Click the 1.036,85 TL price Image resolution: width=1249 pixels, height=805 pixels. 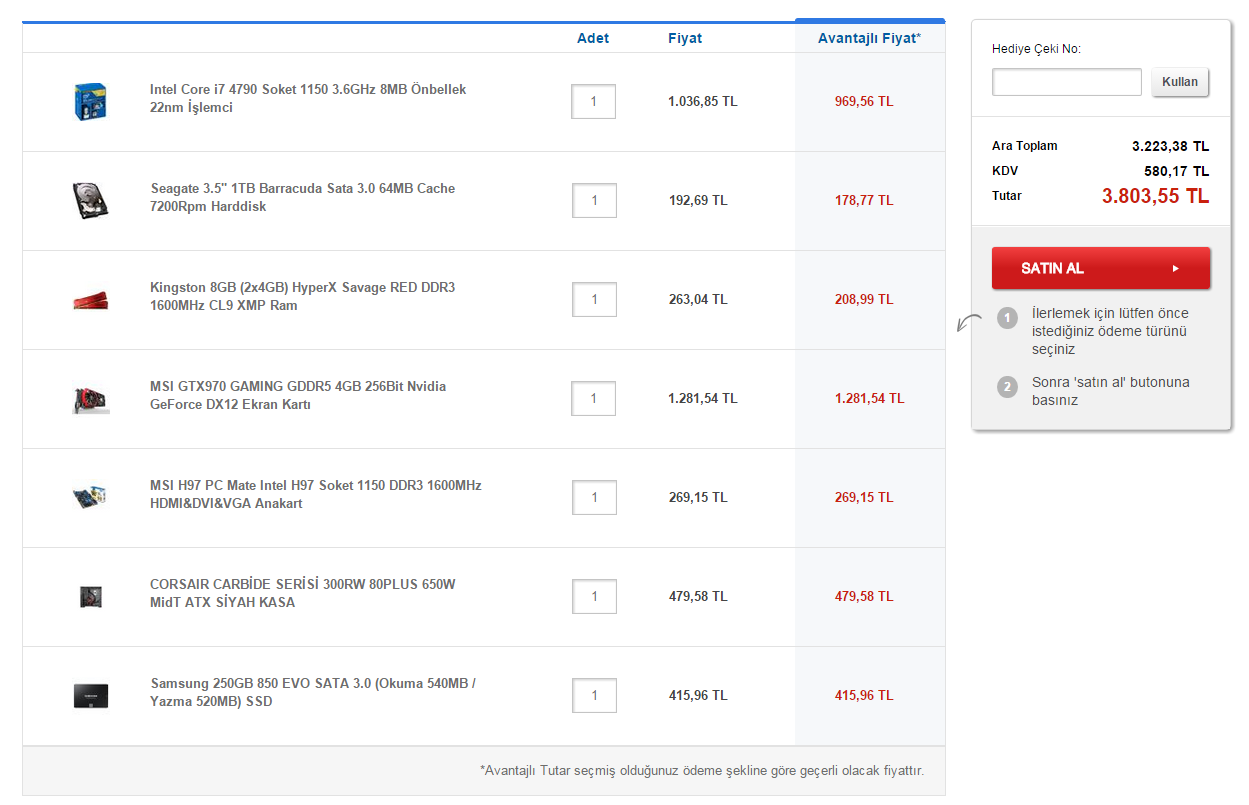(x=703, y=102)
